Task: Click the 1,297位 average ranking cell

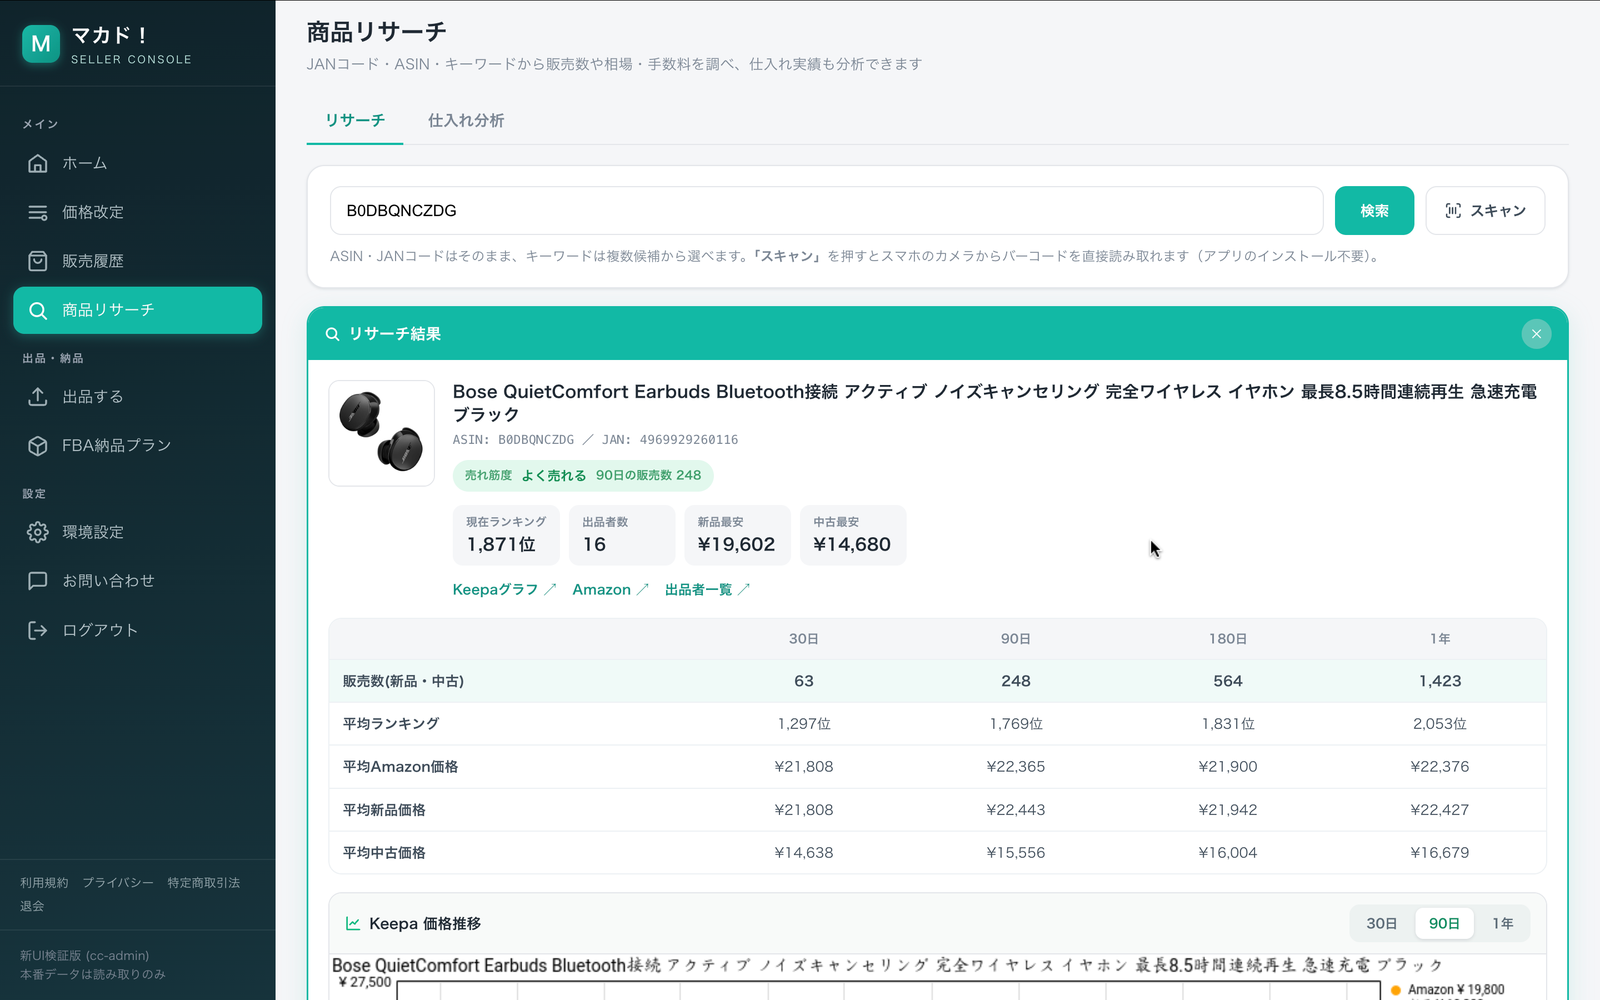Action: coord(804,724)
